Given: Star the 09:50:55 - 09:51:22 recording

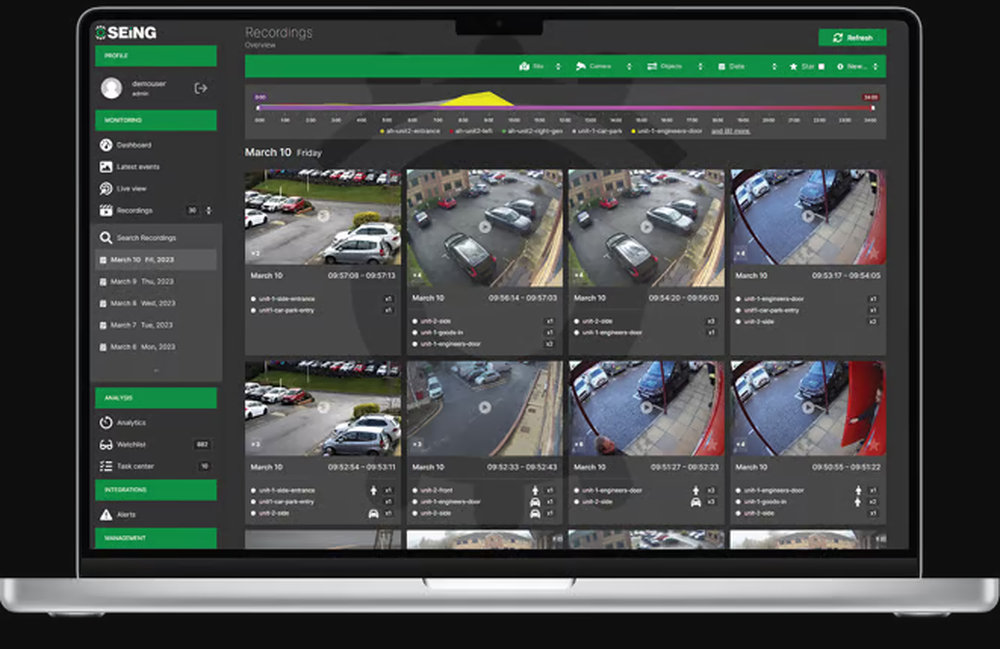Looking at the screenshot, I should tap(874, 444).
